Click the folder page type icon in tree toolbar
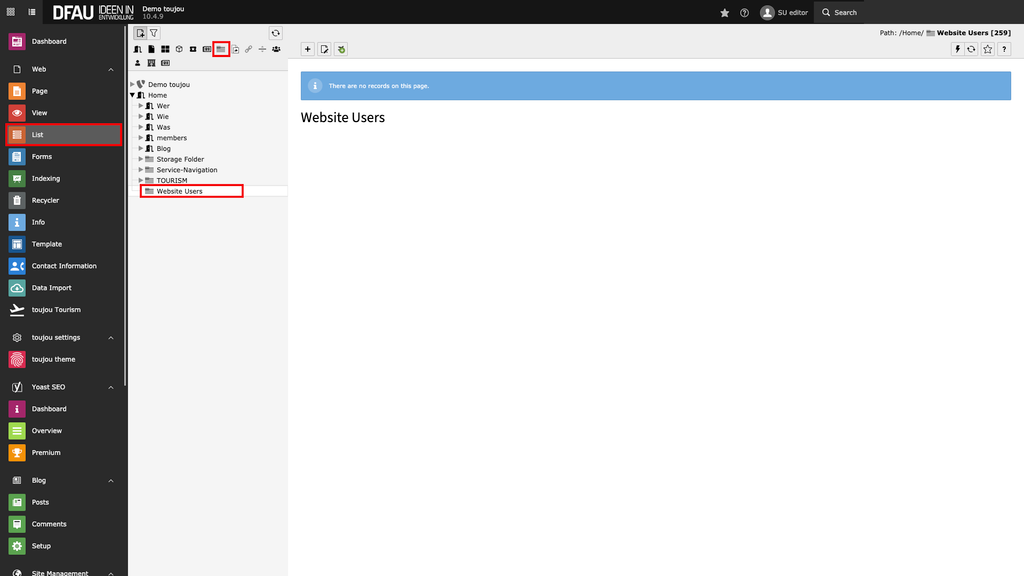Viewport: 1024px width, 576px height. 221,49
